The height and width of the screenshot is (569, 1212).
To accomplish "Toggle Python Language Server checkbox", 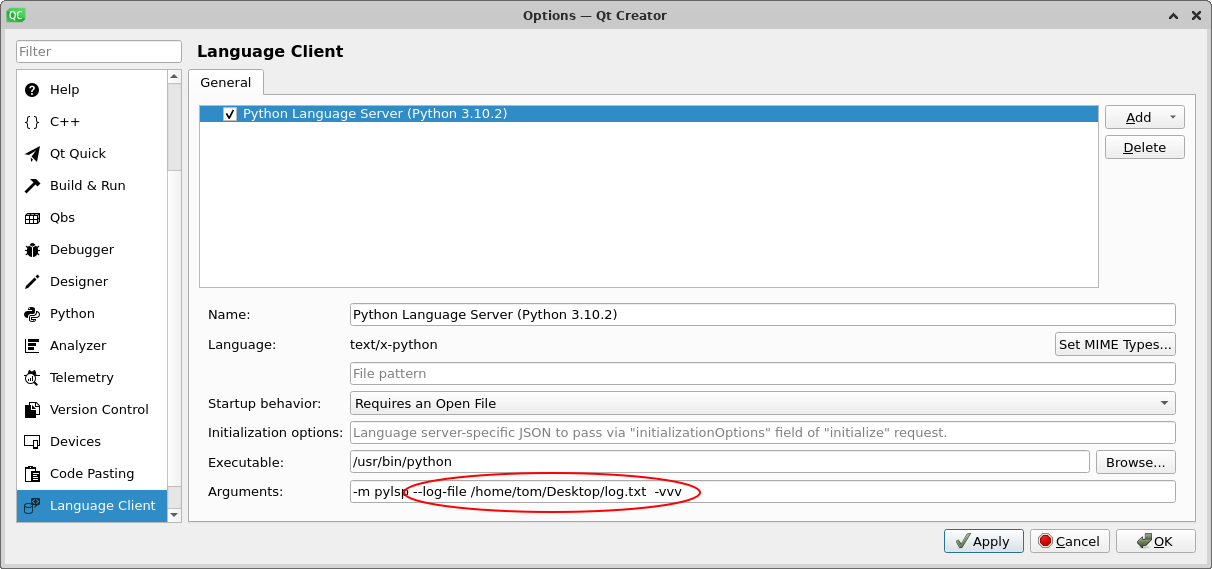I will pyautogui.click(x=230, y=114).
